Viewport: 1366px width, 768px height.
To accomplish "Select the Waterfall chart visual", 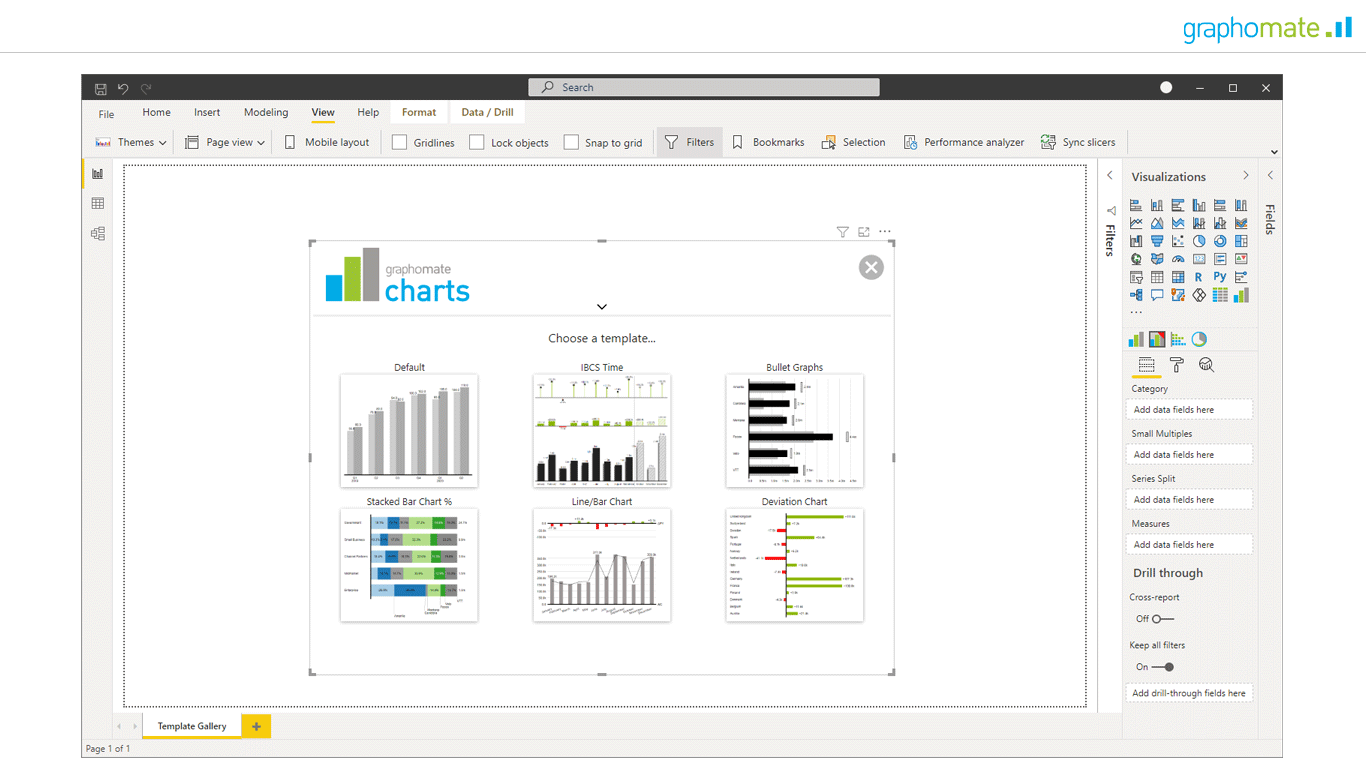I will click(1136, 241).
